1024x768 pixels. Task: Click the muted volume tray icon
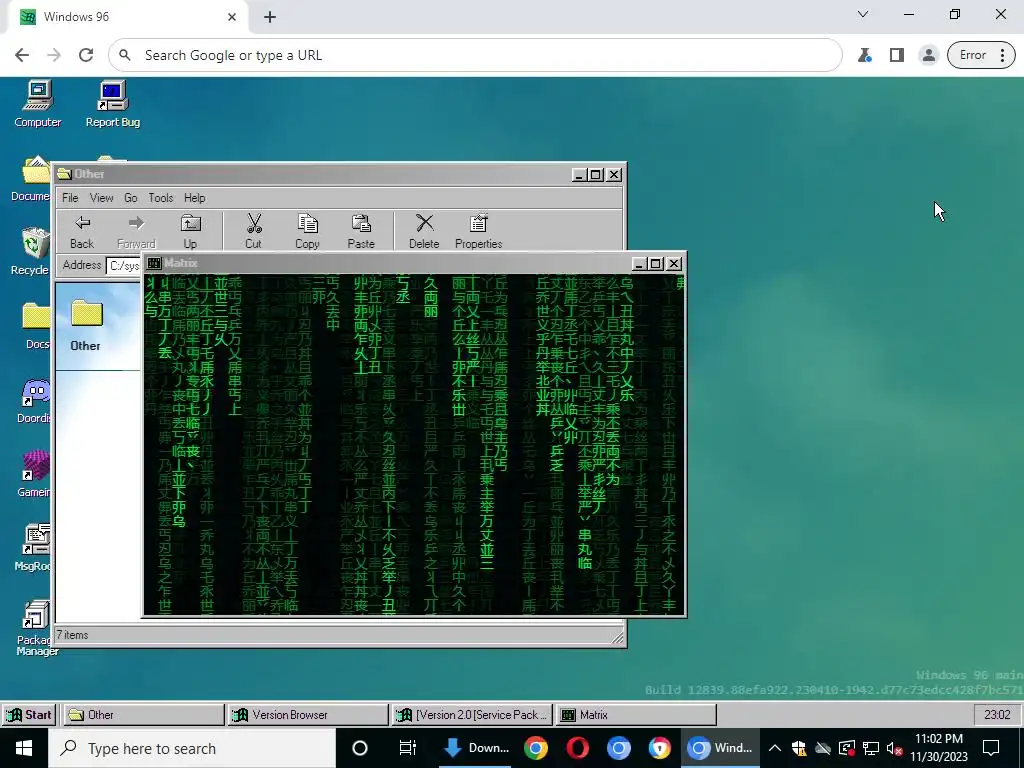pyautogui.click(x=895, y=748)
